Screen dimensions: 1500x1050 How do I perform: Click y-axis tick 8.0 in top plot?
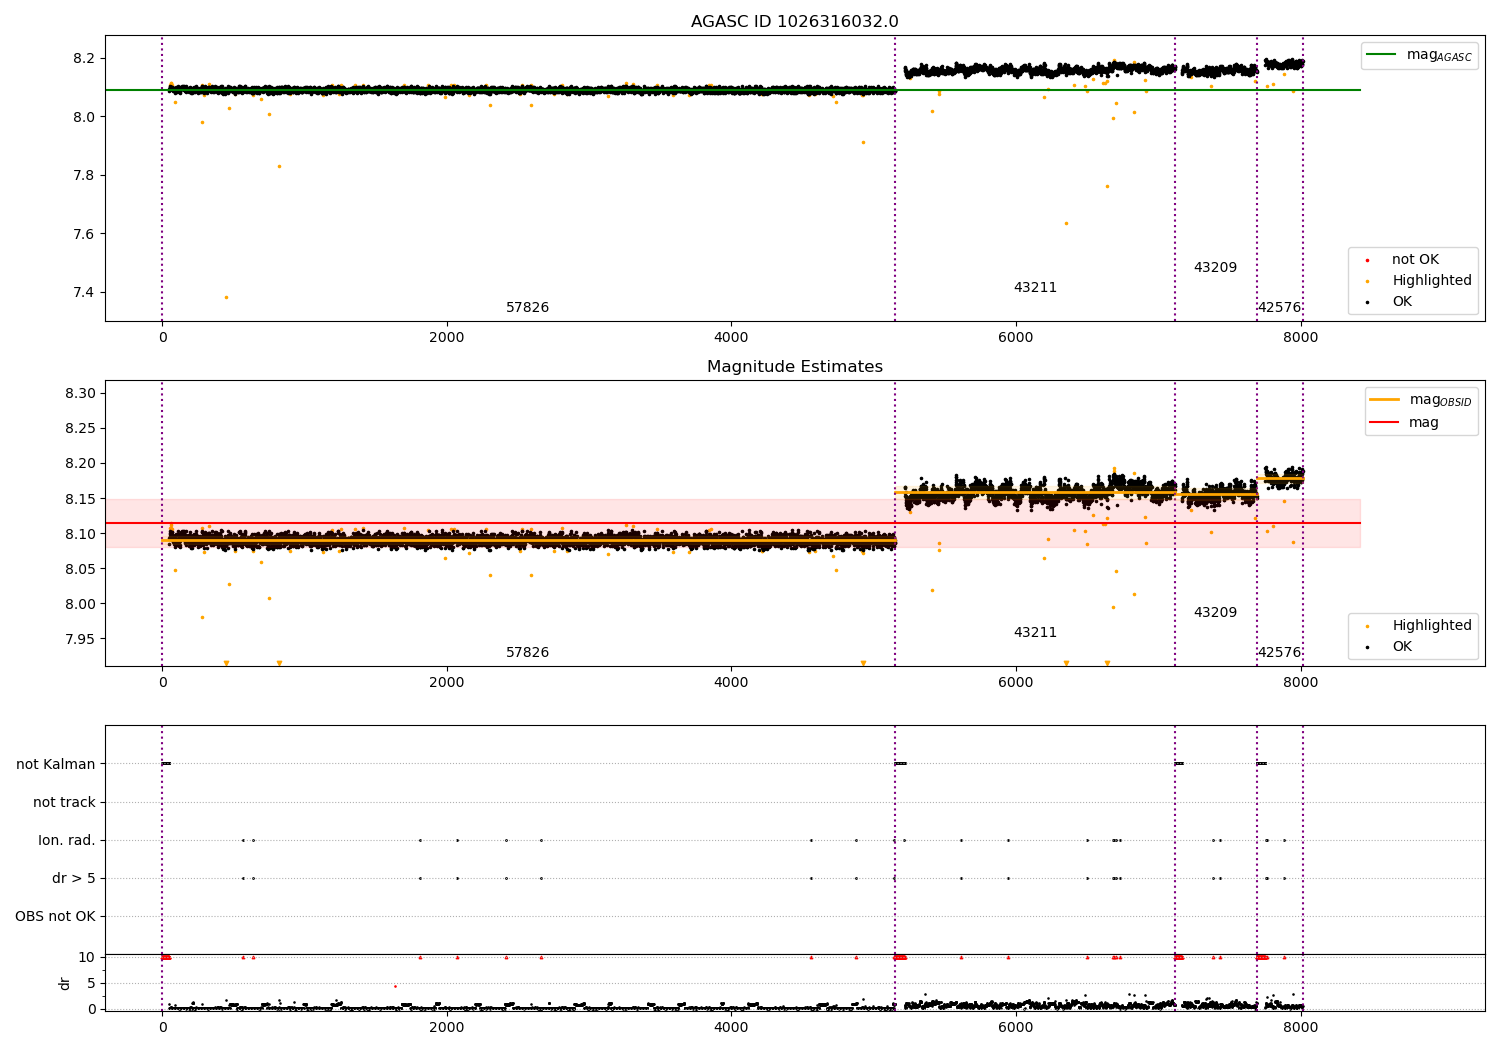point(84,117)
